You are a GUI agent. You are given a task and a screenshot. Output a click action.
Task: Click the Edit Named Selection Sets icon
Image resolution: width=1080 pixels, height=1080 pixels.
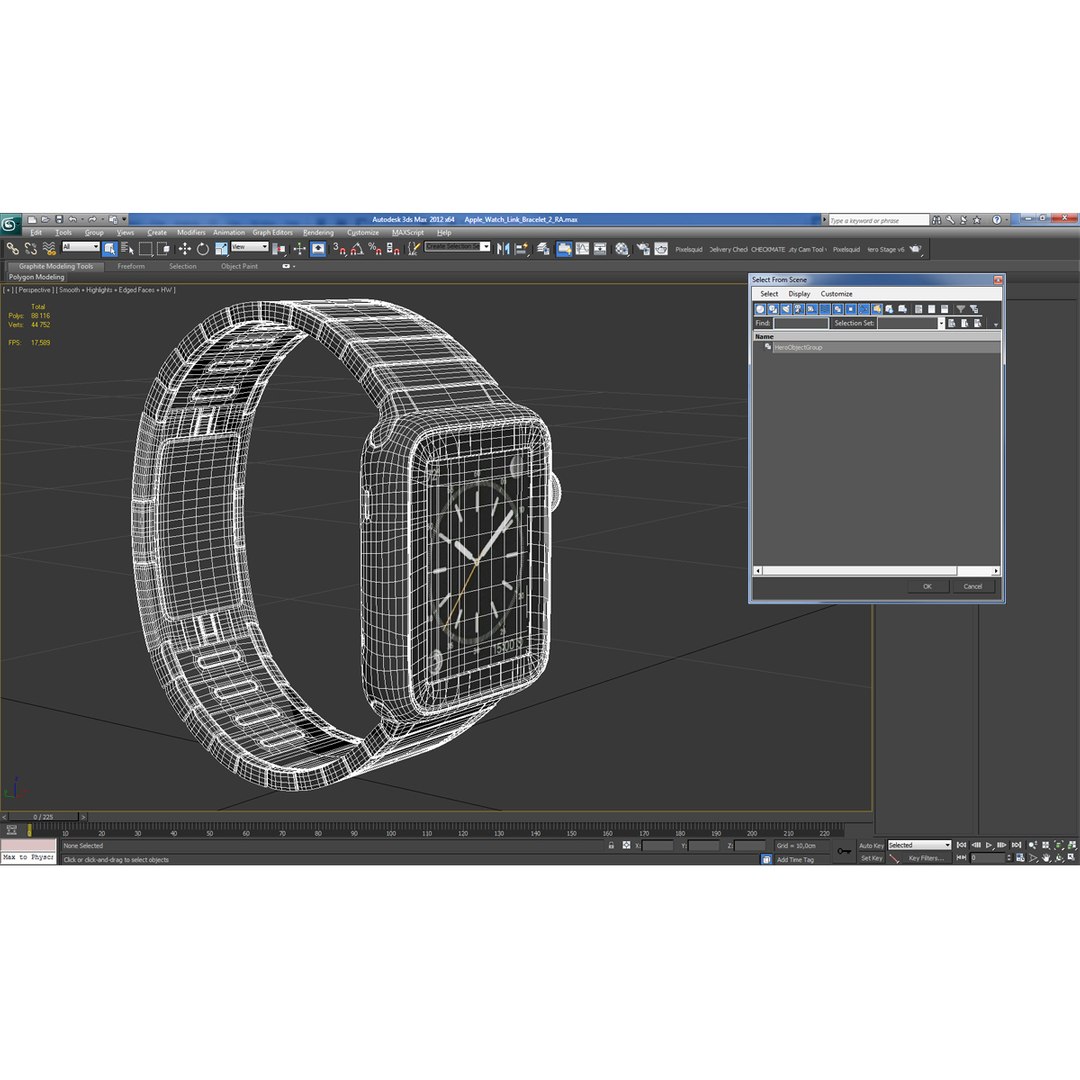click(413, 249)
